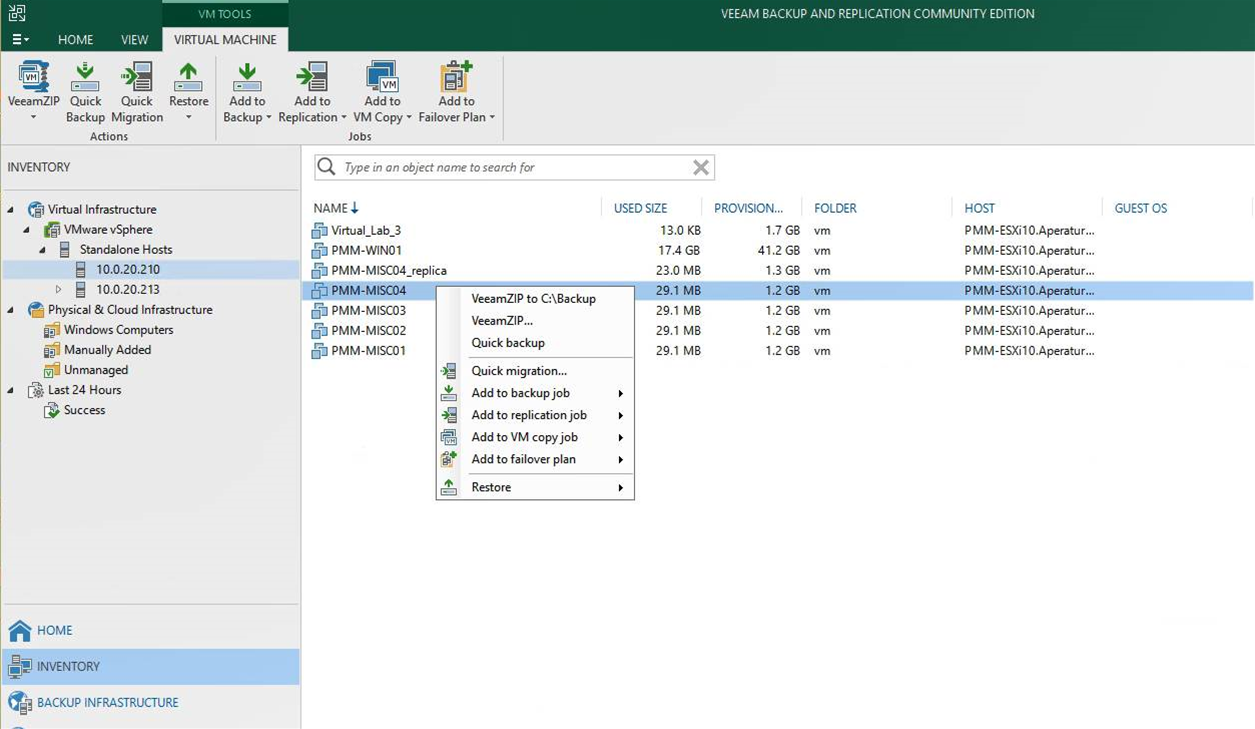Click the Add to VM Copy ribbon icon
1255x729 pixels.
click(x=382, y=77)
